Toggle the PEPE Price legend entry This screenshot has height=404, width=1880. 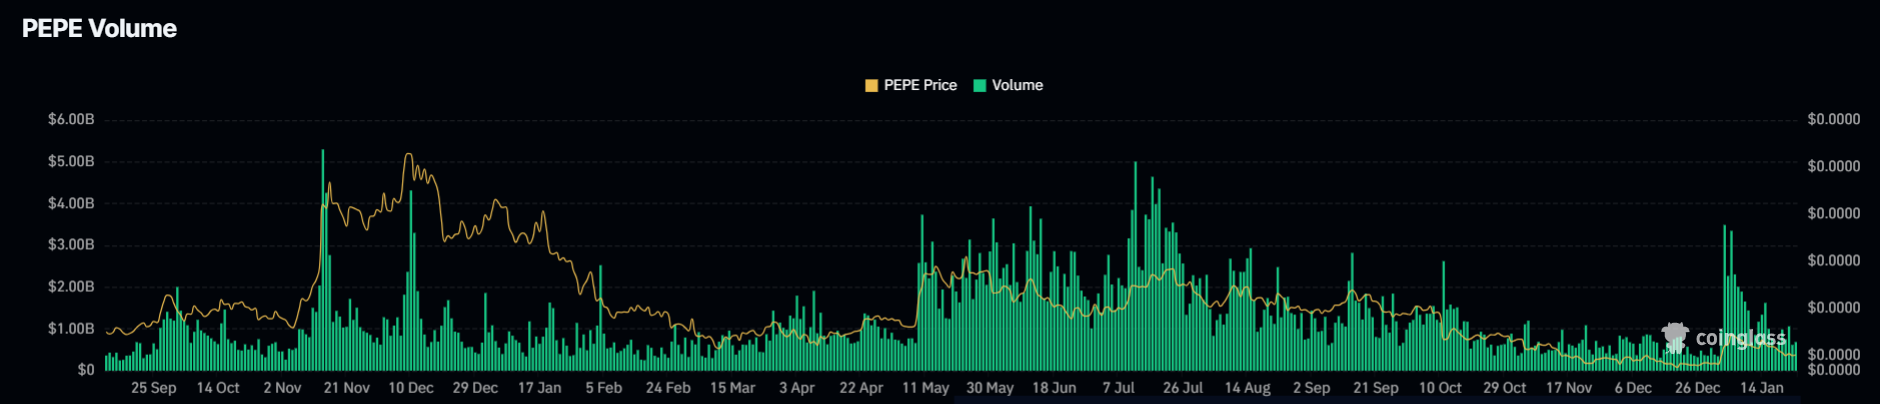coord(911,85)
